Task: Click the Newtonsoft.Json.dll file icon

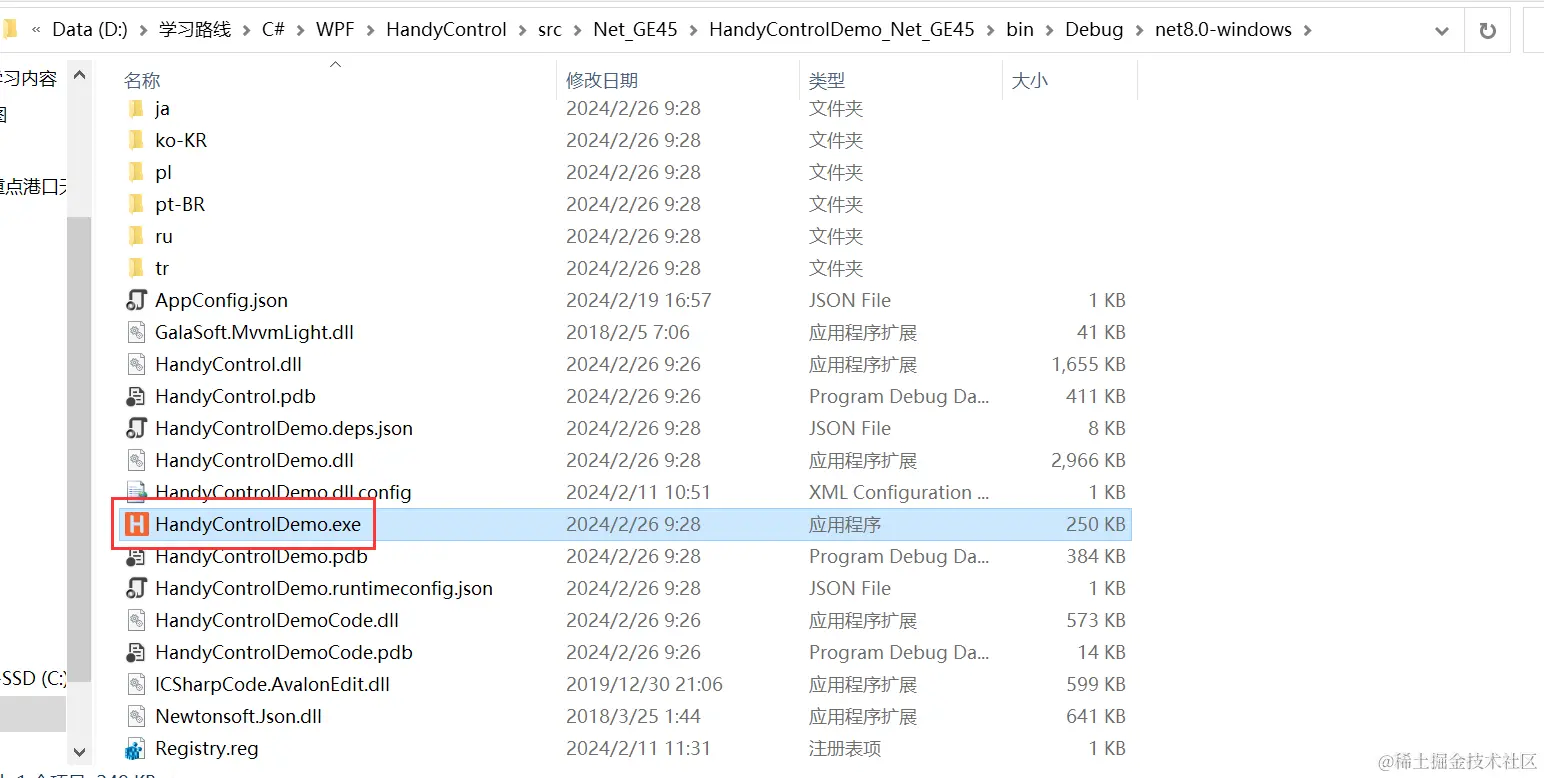Action: click(137, 716)
